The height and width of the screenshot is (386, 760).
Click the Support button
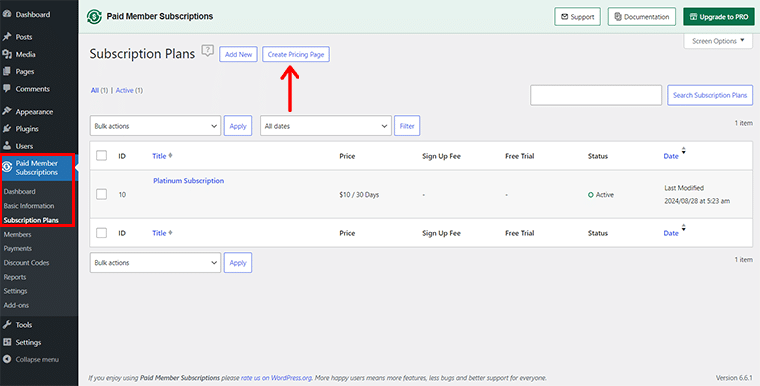(x=578, y=16)
